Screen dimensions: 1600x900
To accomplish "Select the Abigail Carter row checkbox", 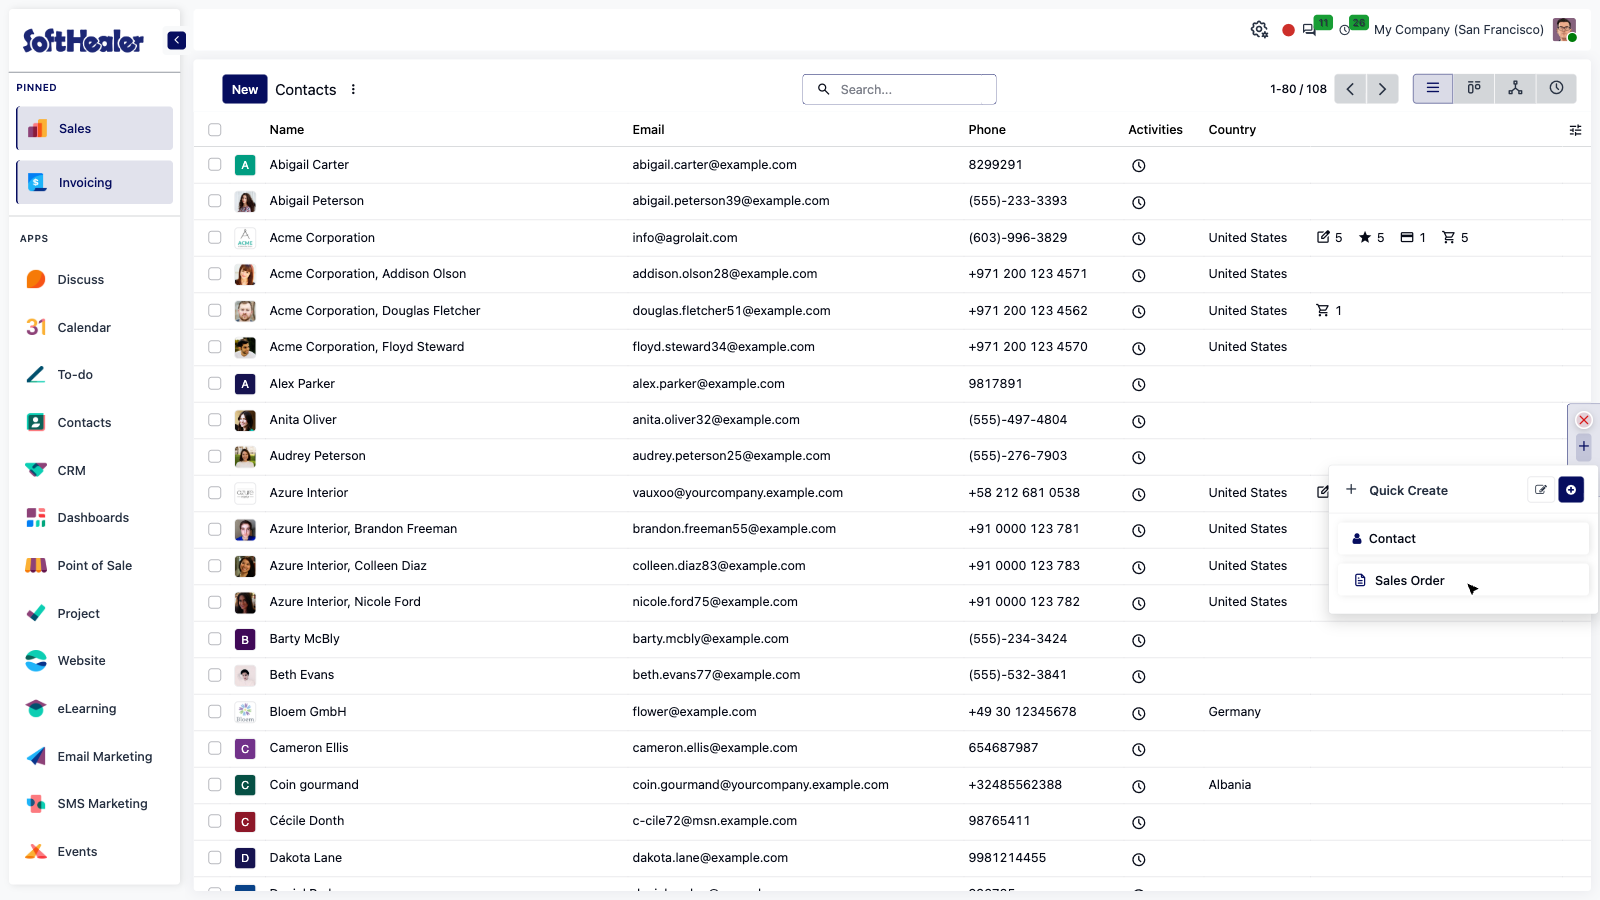I will click(x=215, y=165).
